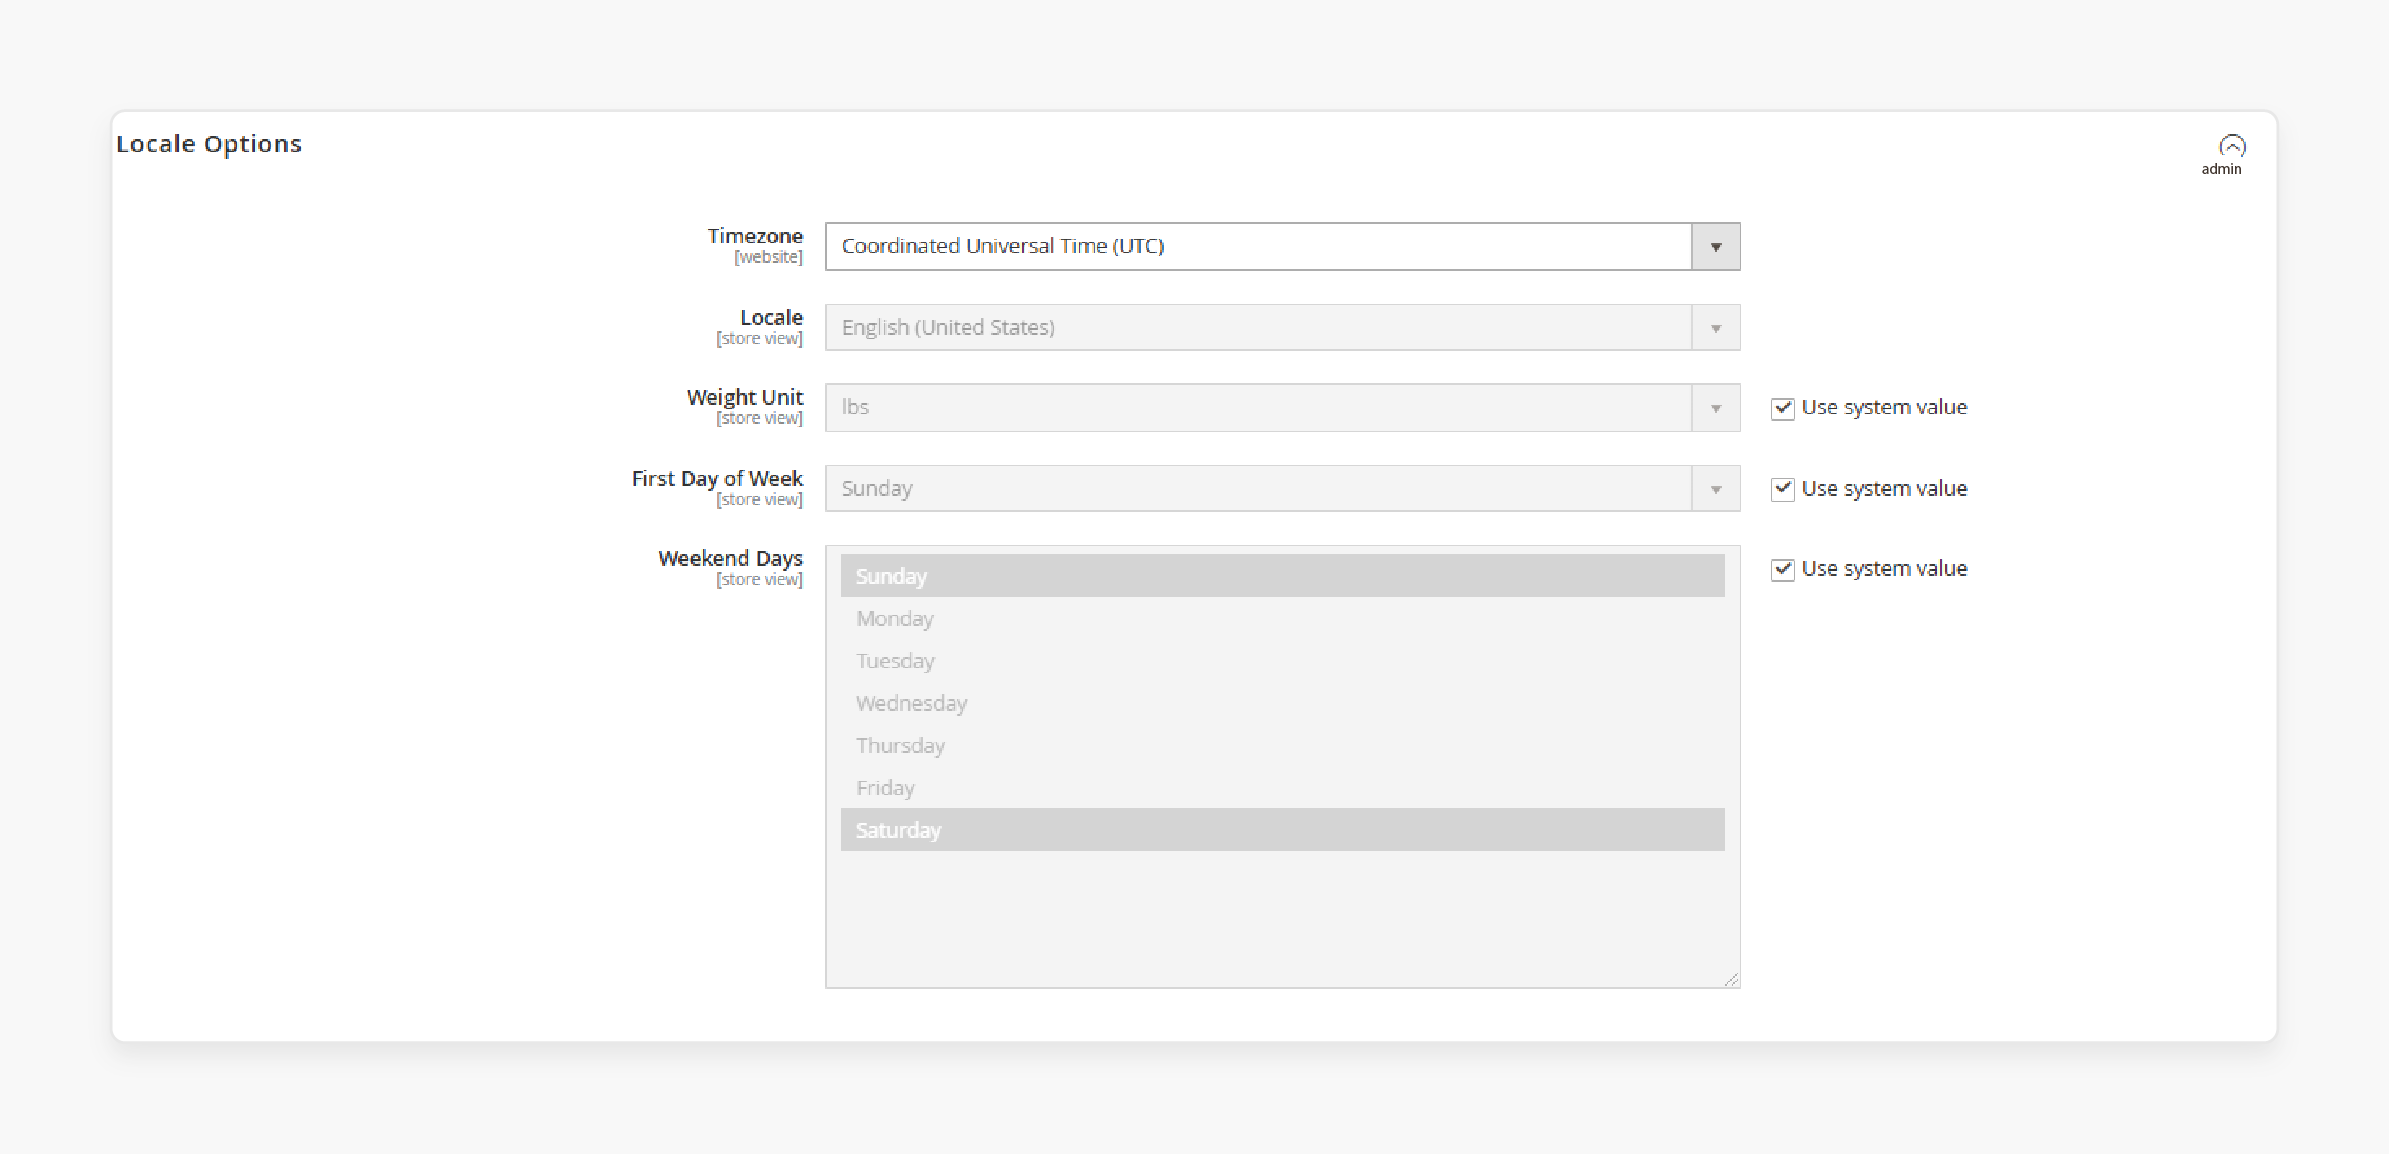This screenshot has width=2389, height=1154.
Task: Click the Locale dropdown arrow
Action: pyautogui.click(x=1716, y=328)
